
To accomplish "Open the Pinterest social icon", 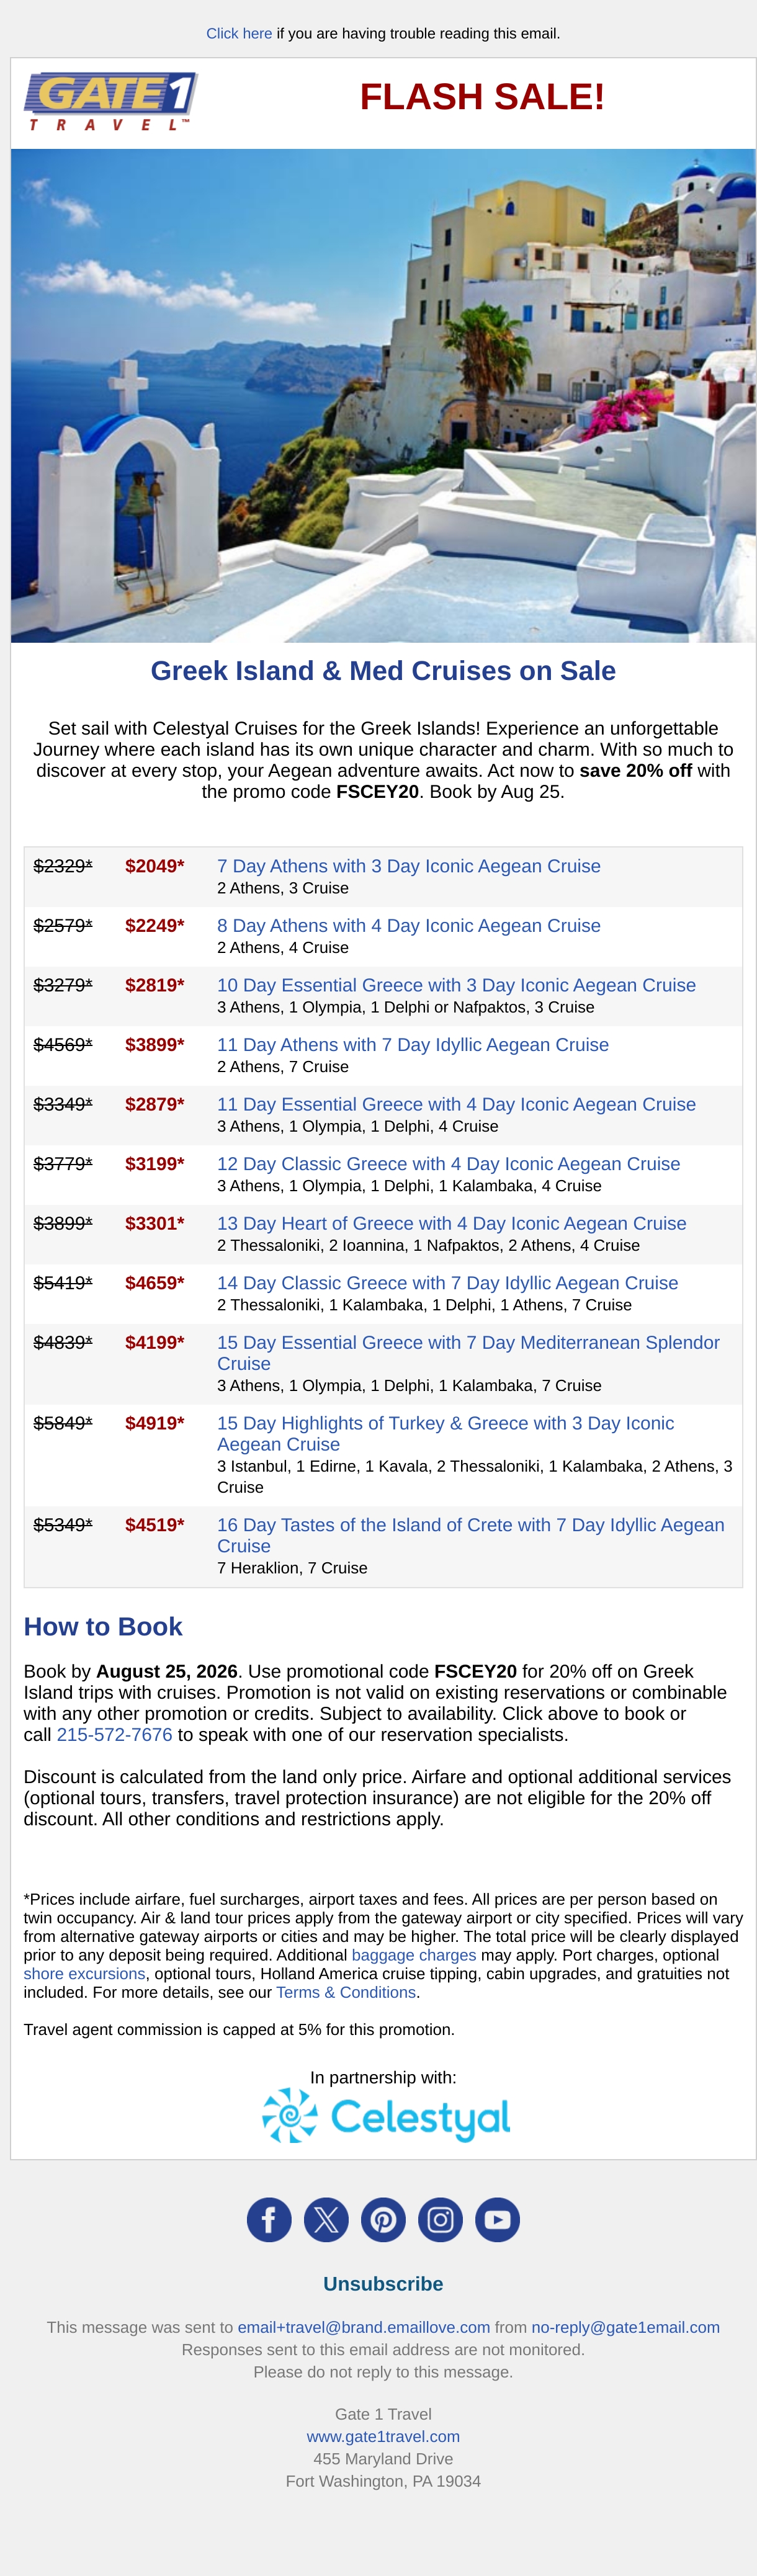I will tap(383, 2219).
